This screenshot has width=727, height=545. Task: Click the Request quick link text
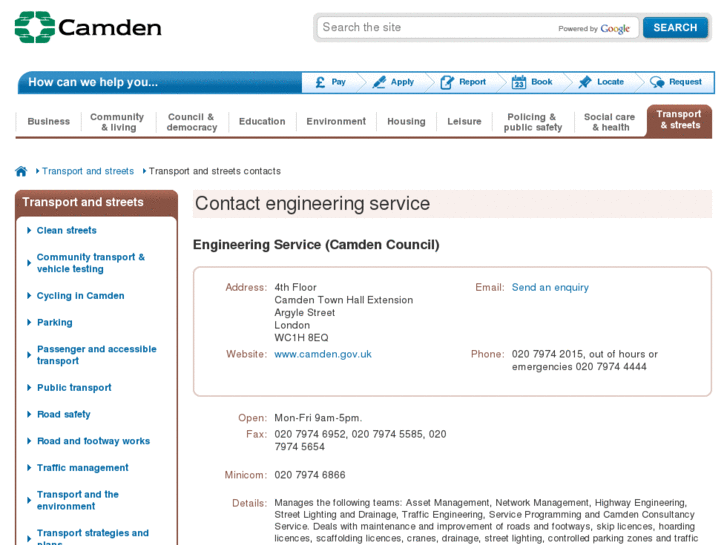pos(685,82)
